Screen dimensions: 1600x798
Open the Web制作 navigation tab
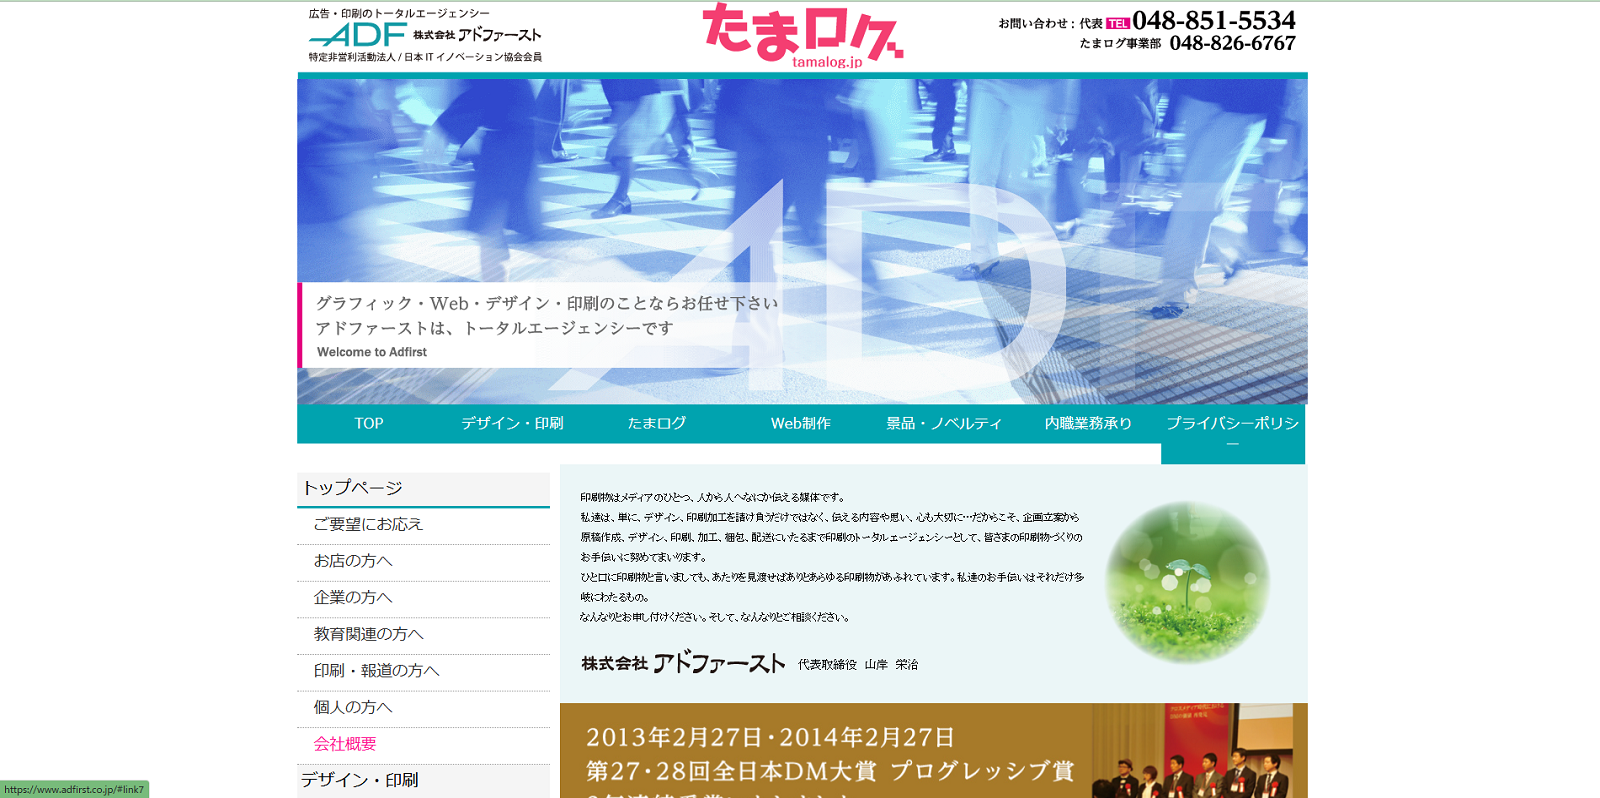coord(801,423)
